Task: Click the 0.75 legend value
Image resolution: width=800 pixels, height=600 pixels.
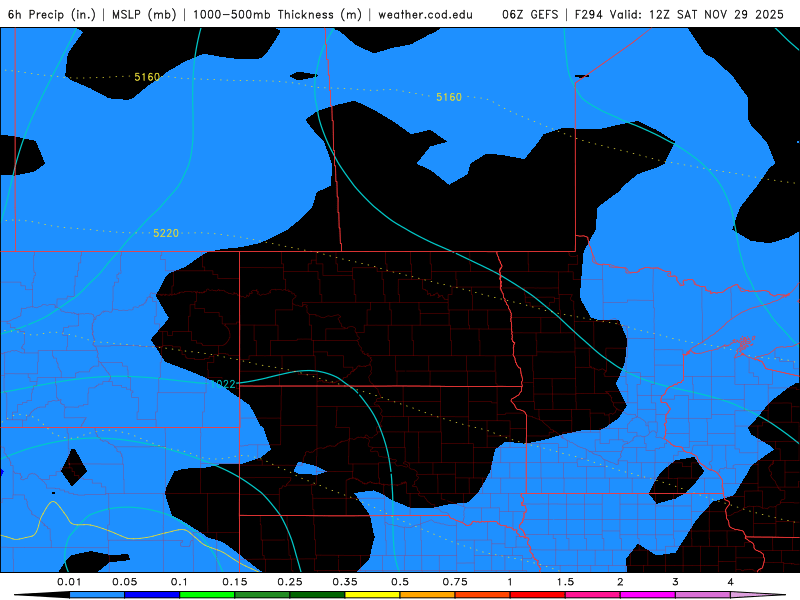Action: coord(455,582)
